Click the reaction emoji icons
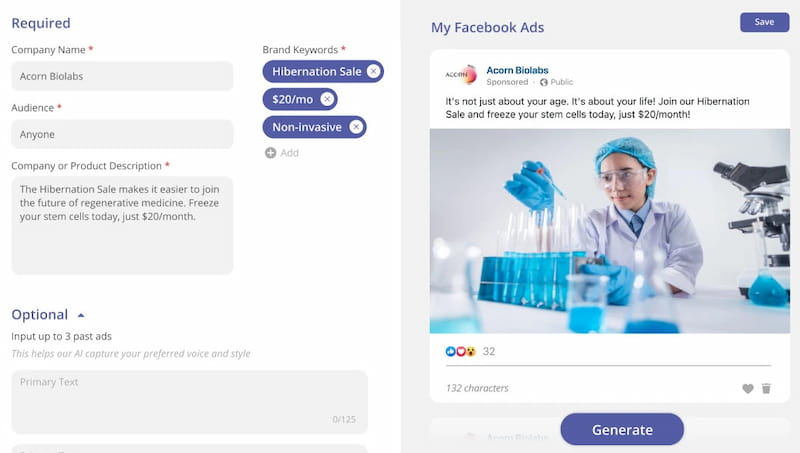 coord(461,351)
